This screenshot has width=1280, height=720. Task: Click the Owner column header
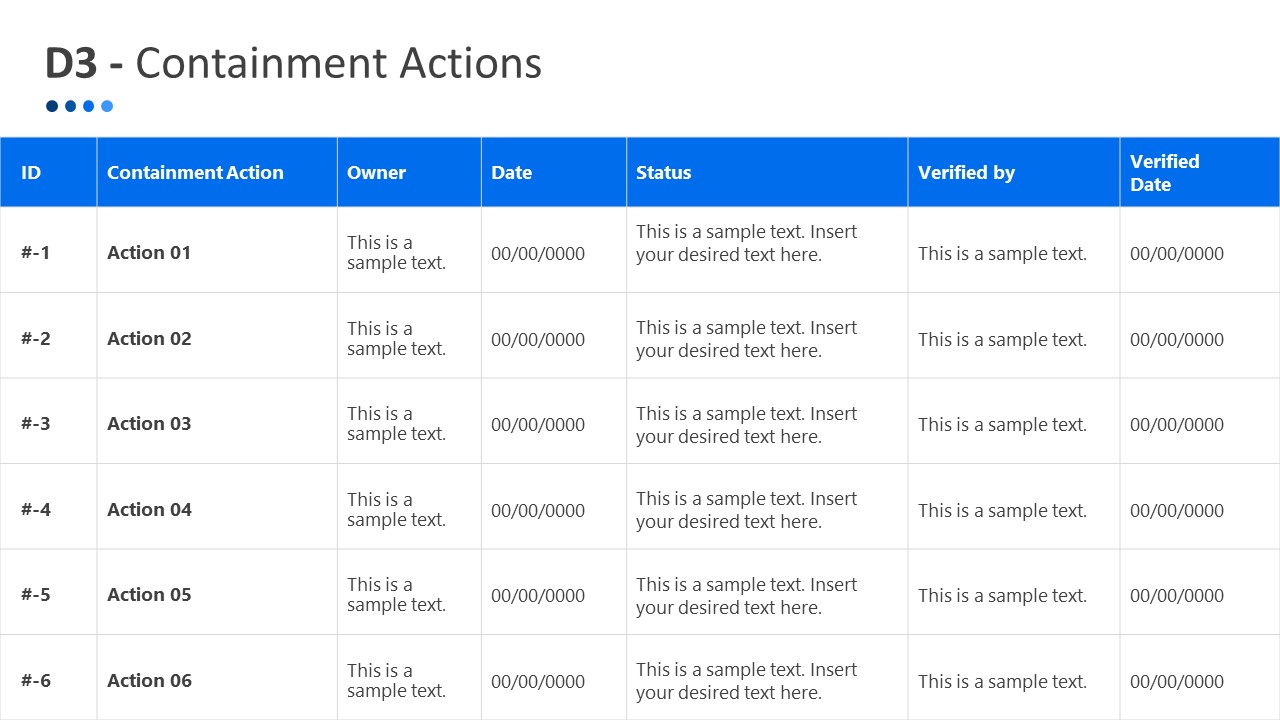pos(377,172)
